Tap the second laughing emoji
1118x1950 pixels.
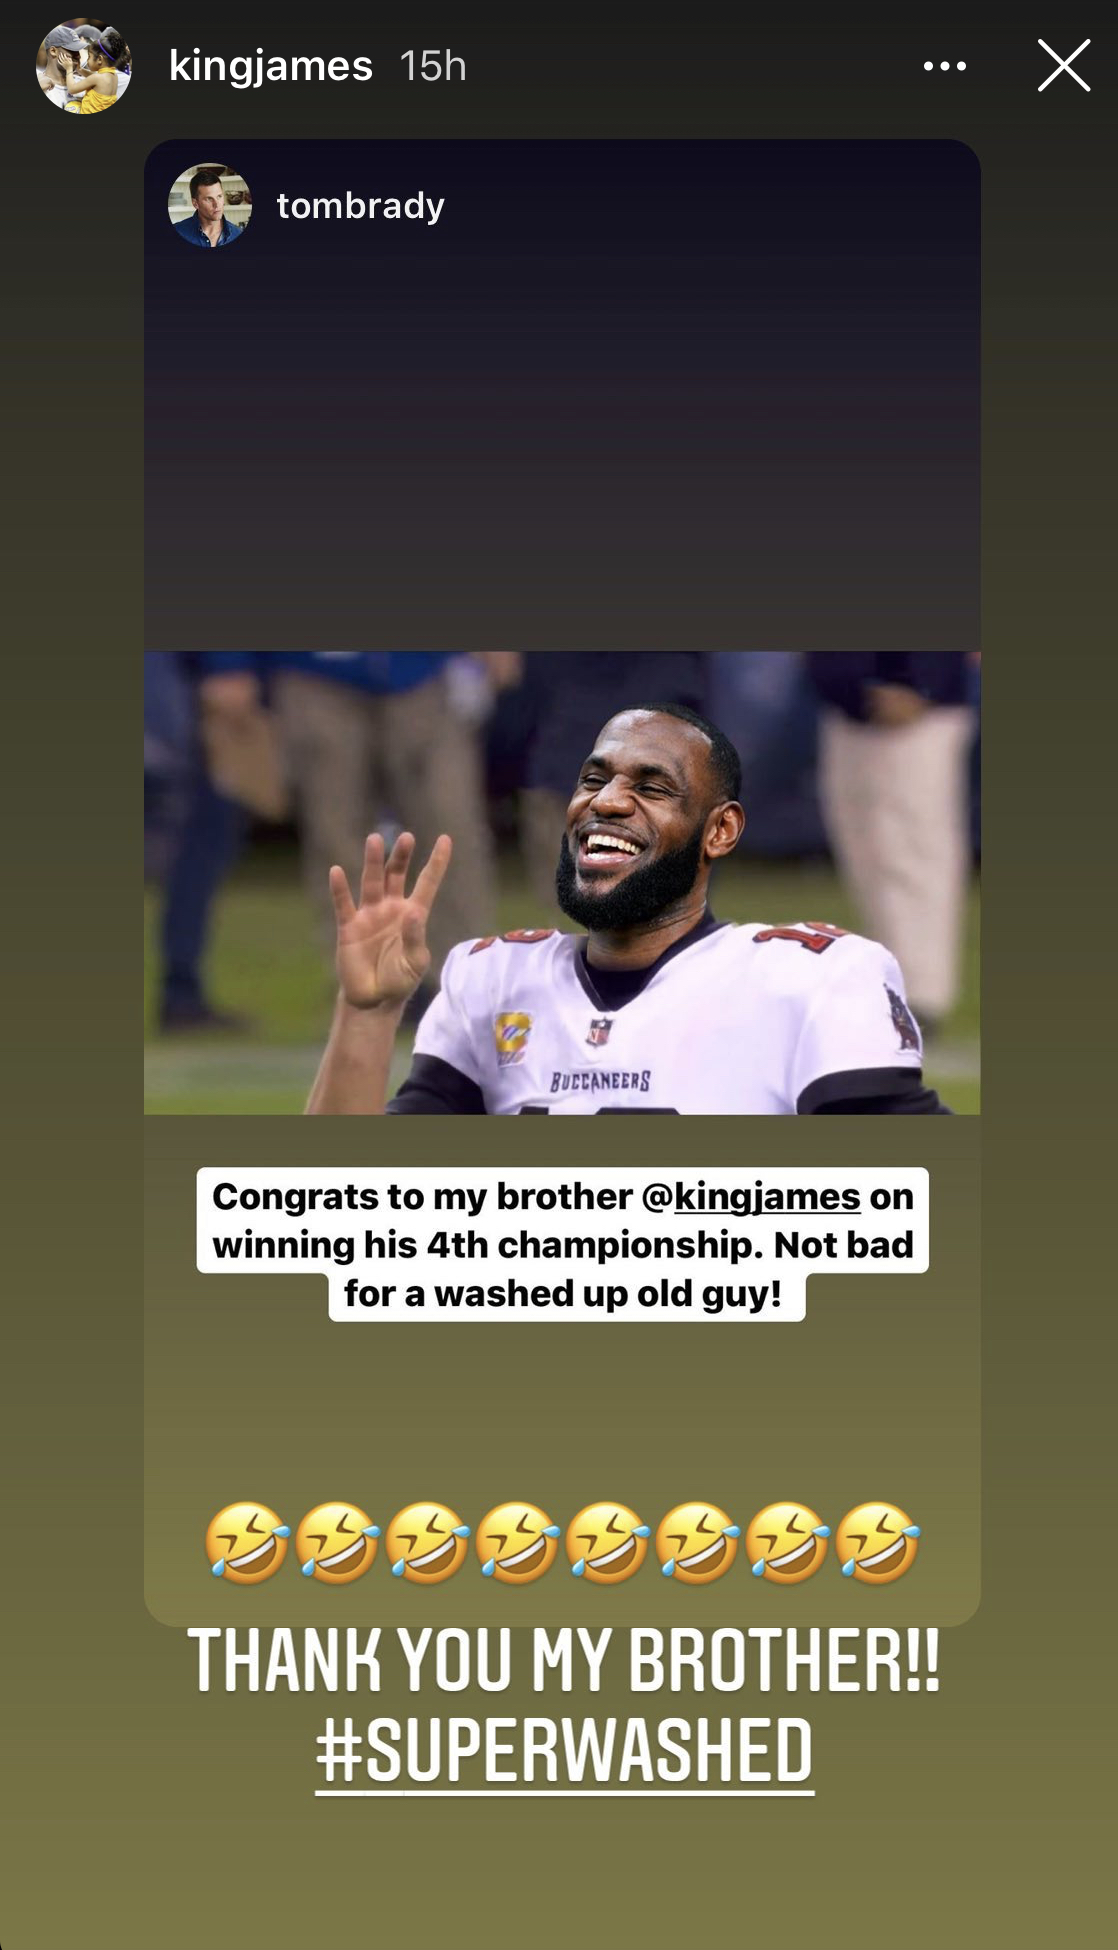[337, 1542]
